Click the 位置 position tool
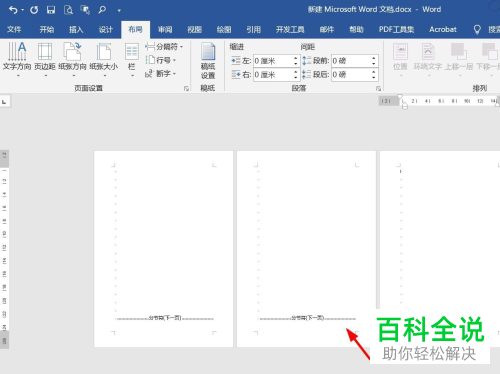Viewport: 500px width, 374px height. 400,59
